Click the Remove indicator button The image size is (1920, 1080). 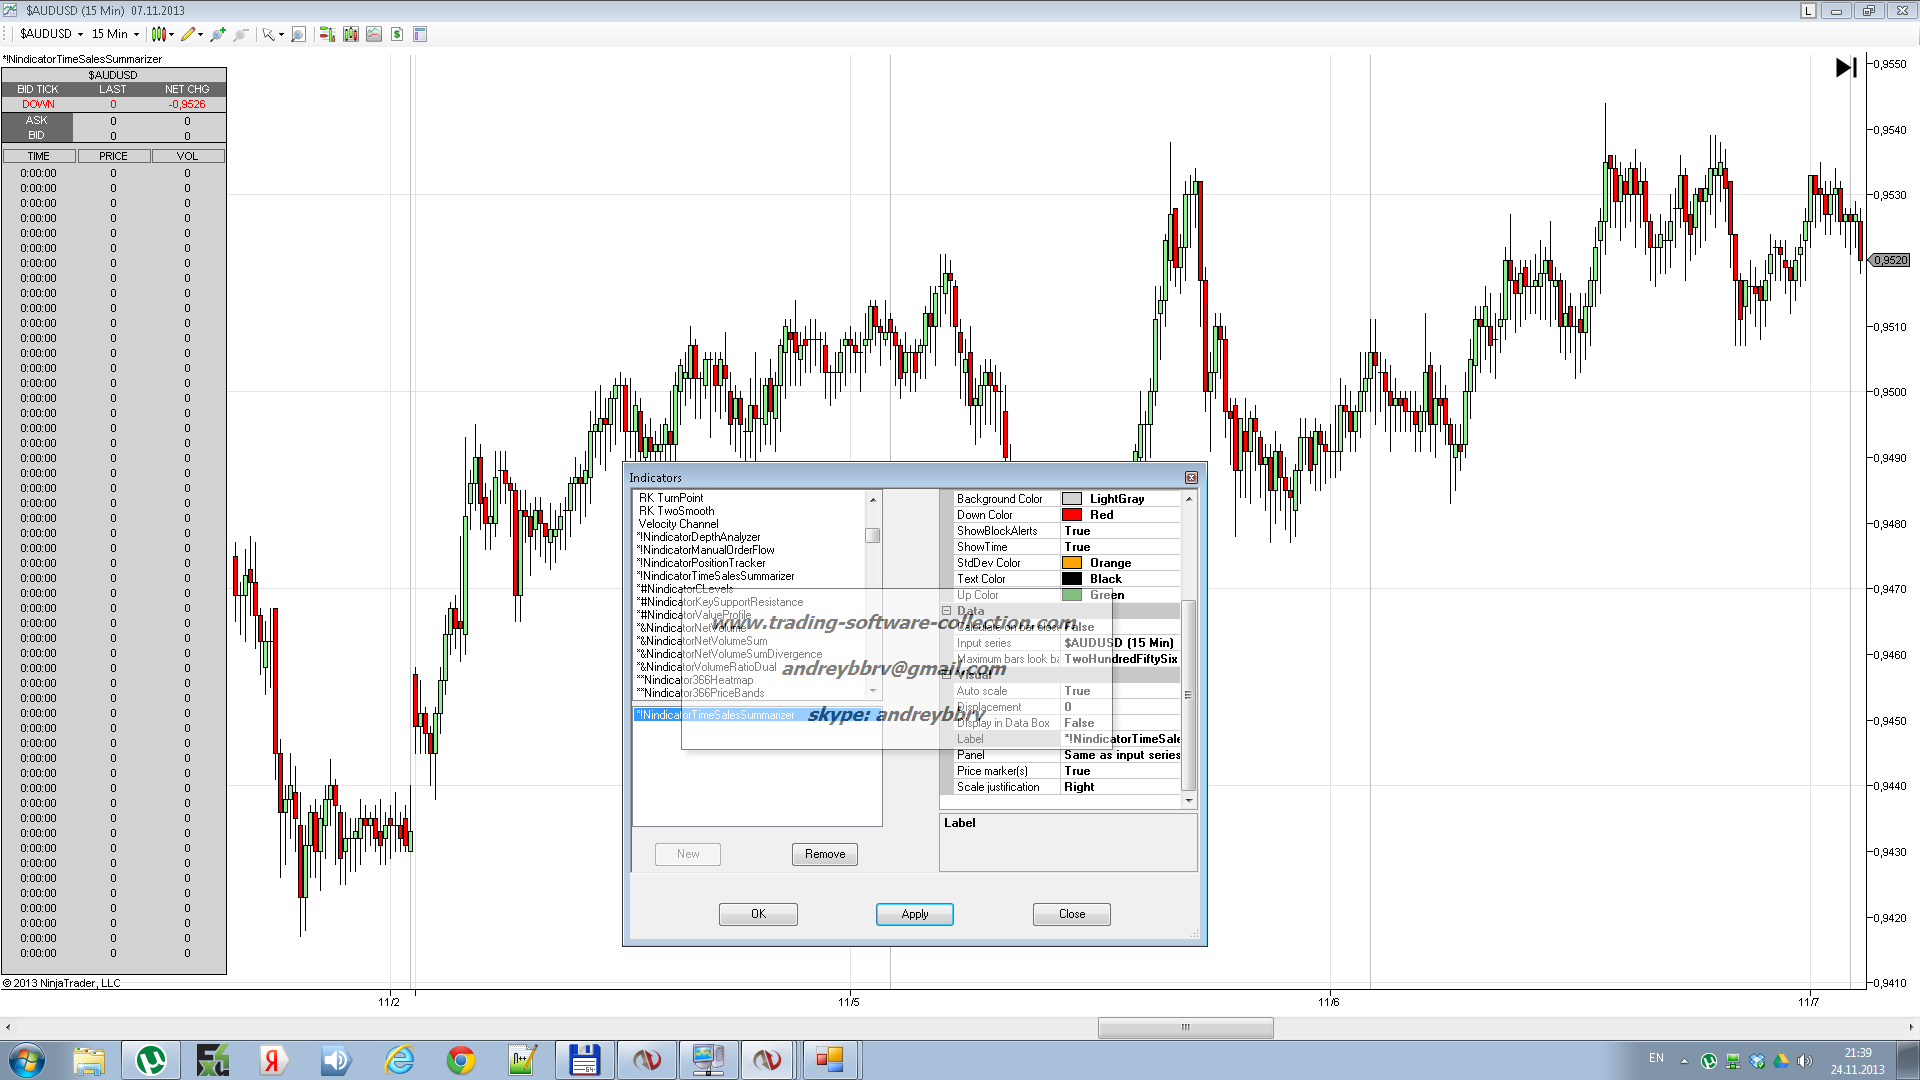(824, 854)
